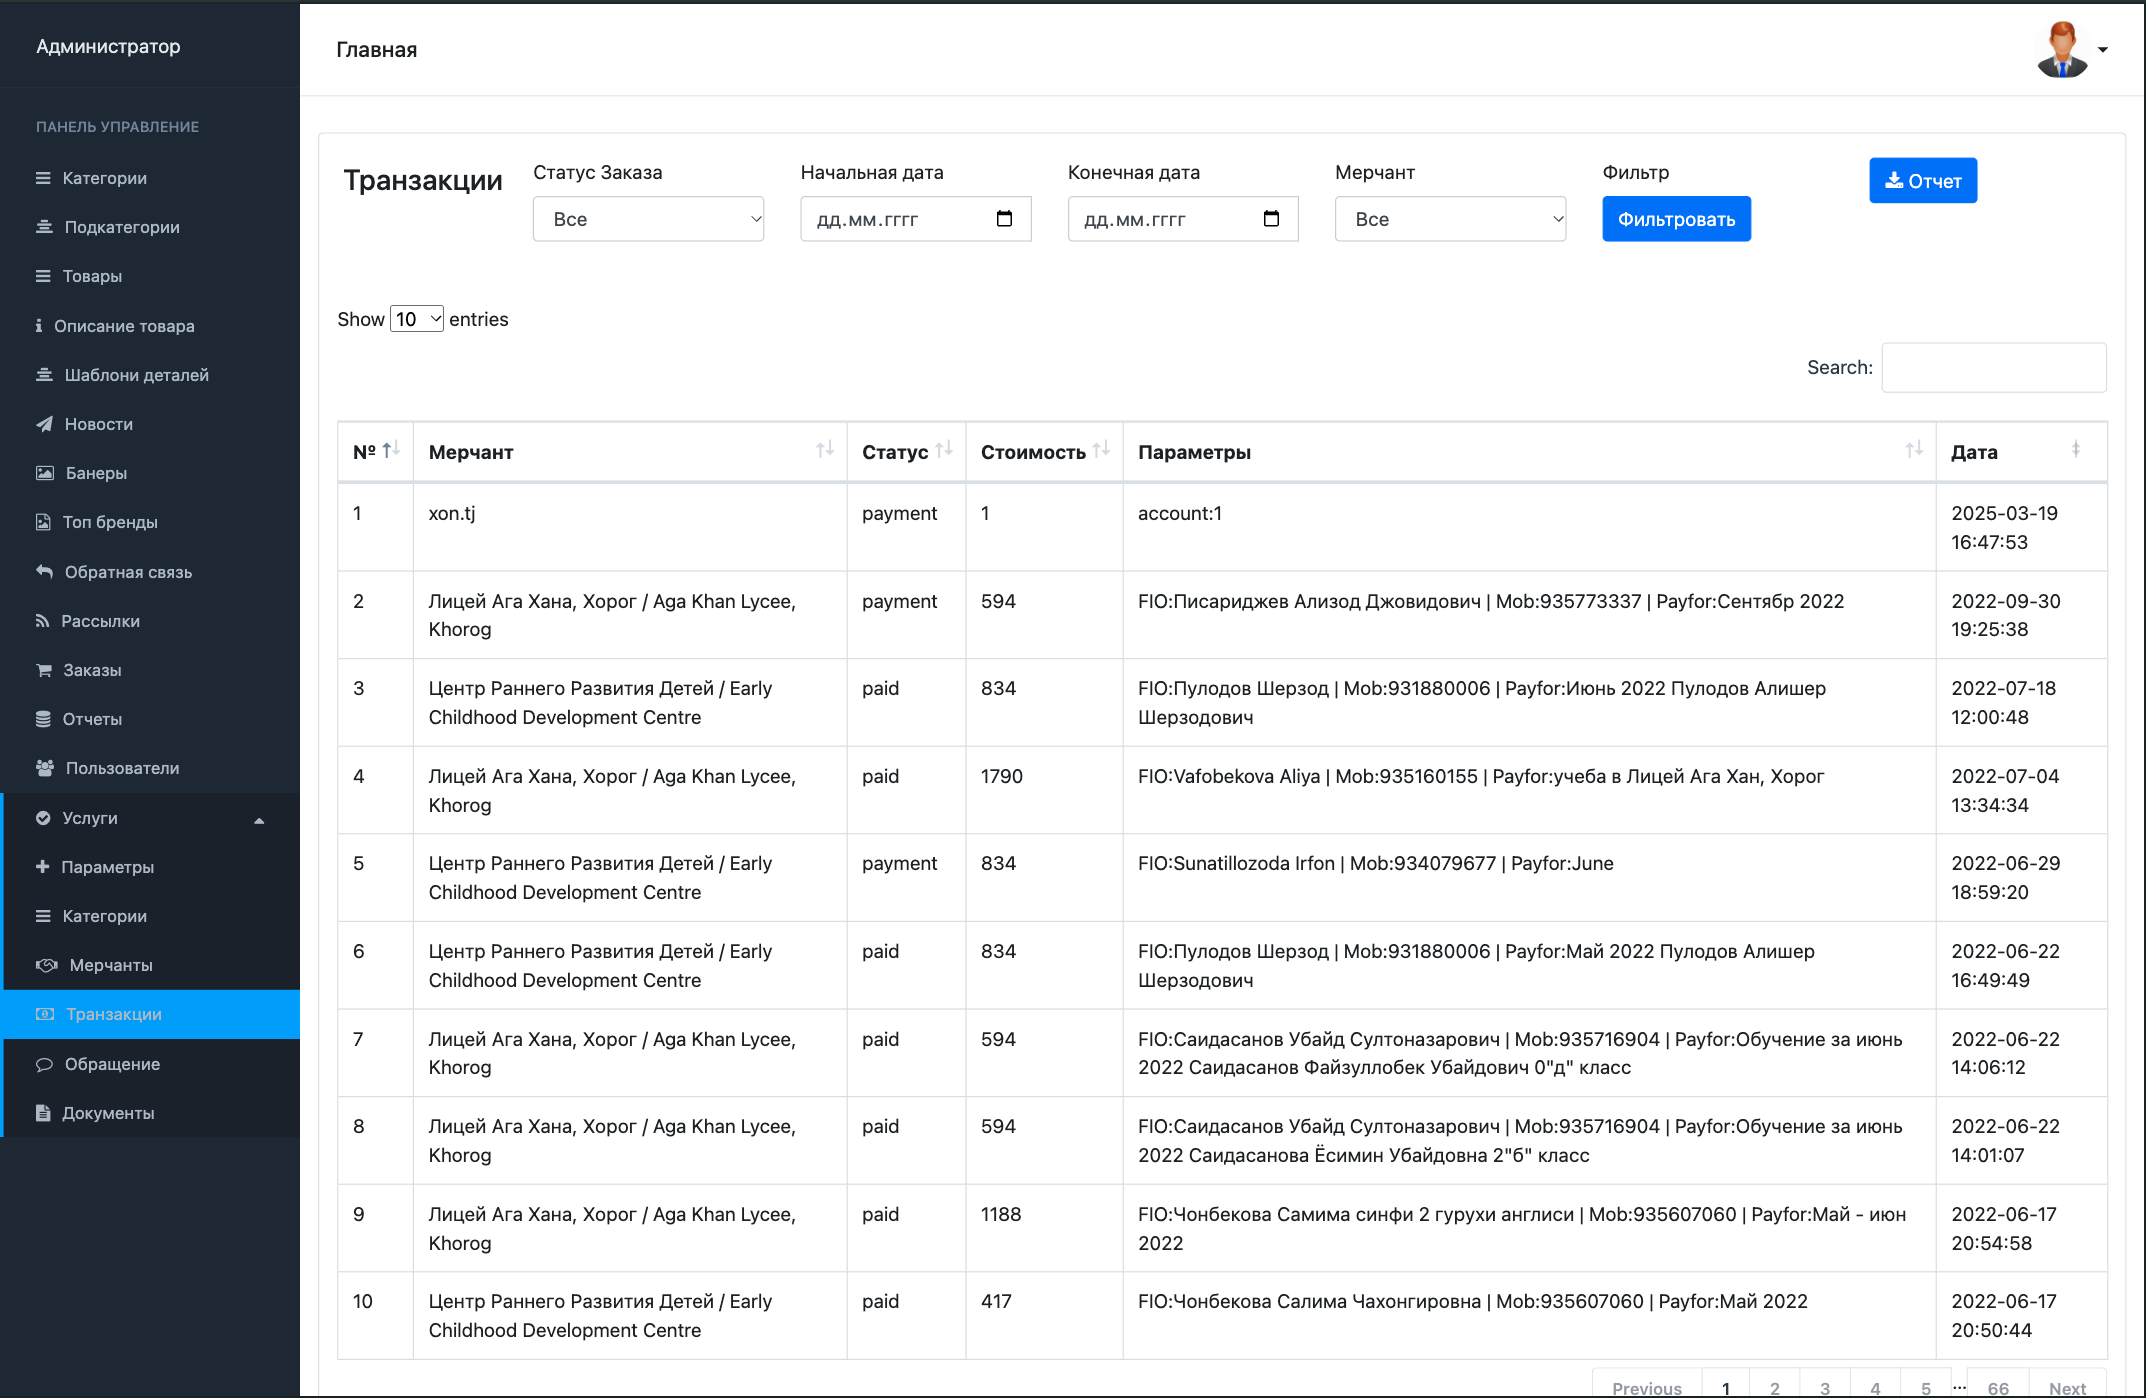Viewport: 2146px width, 1398px height.
Task: Open the Мерчант filter dropdown
Action: coord(1450,219)
